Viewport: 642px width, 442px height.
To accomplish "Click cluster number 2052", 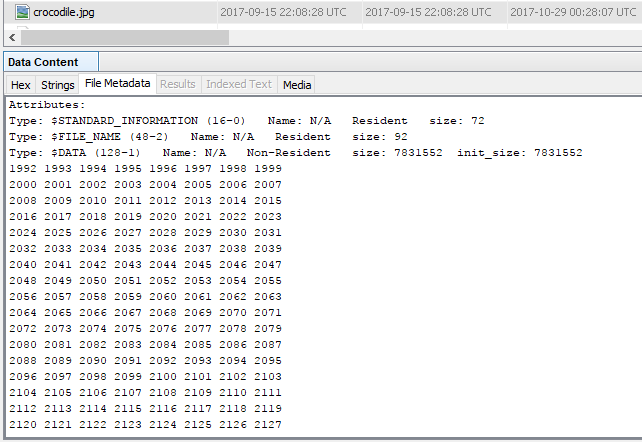I will (x=163, y=280).
